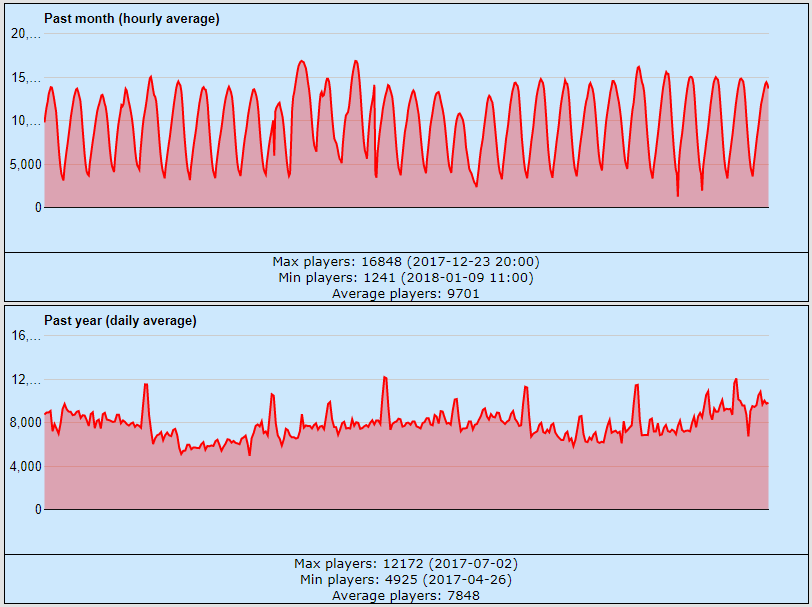This screenshot has height=607, width=812.
Task: Click the '4,000' axis label on yearly chart
Action: [26, 466]
